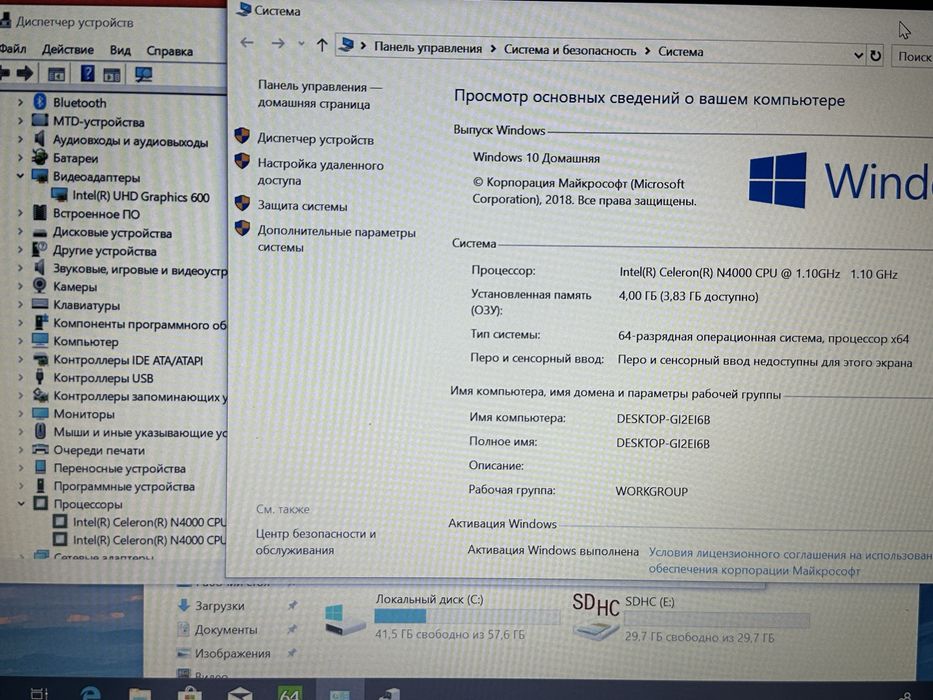
Task: Go back in Система window navigation
Action: [x=247, y=42]
